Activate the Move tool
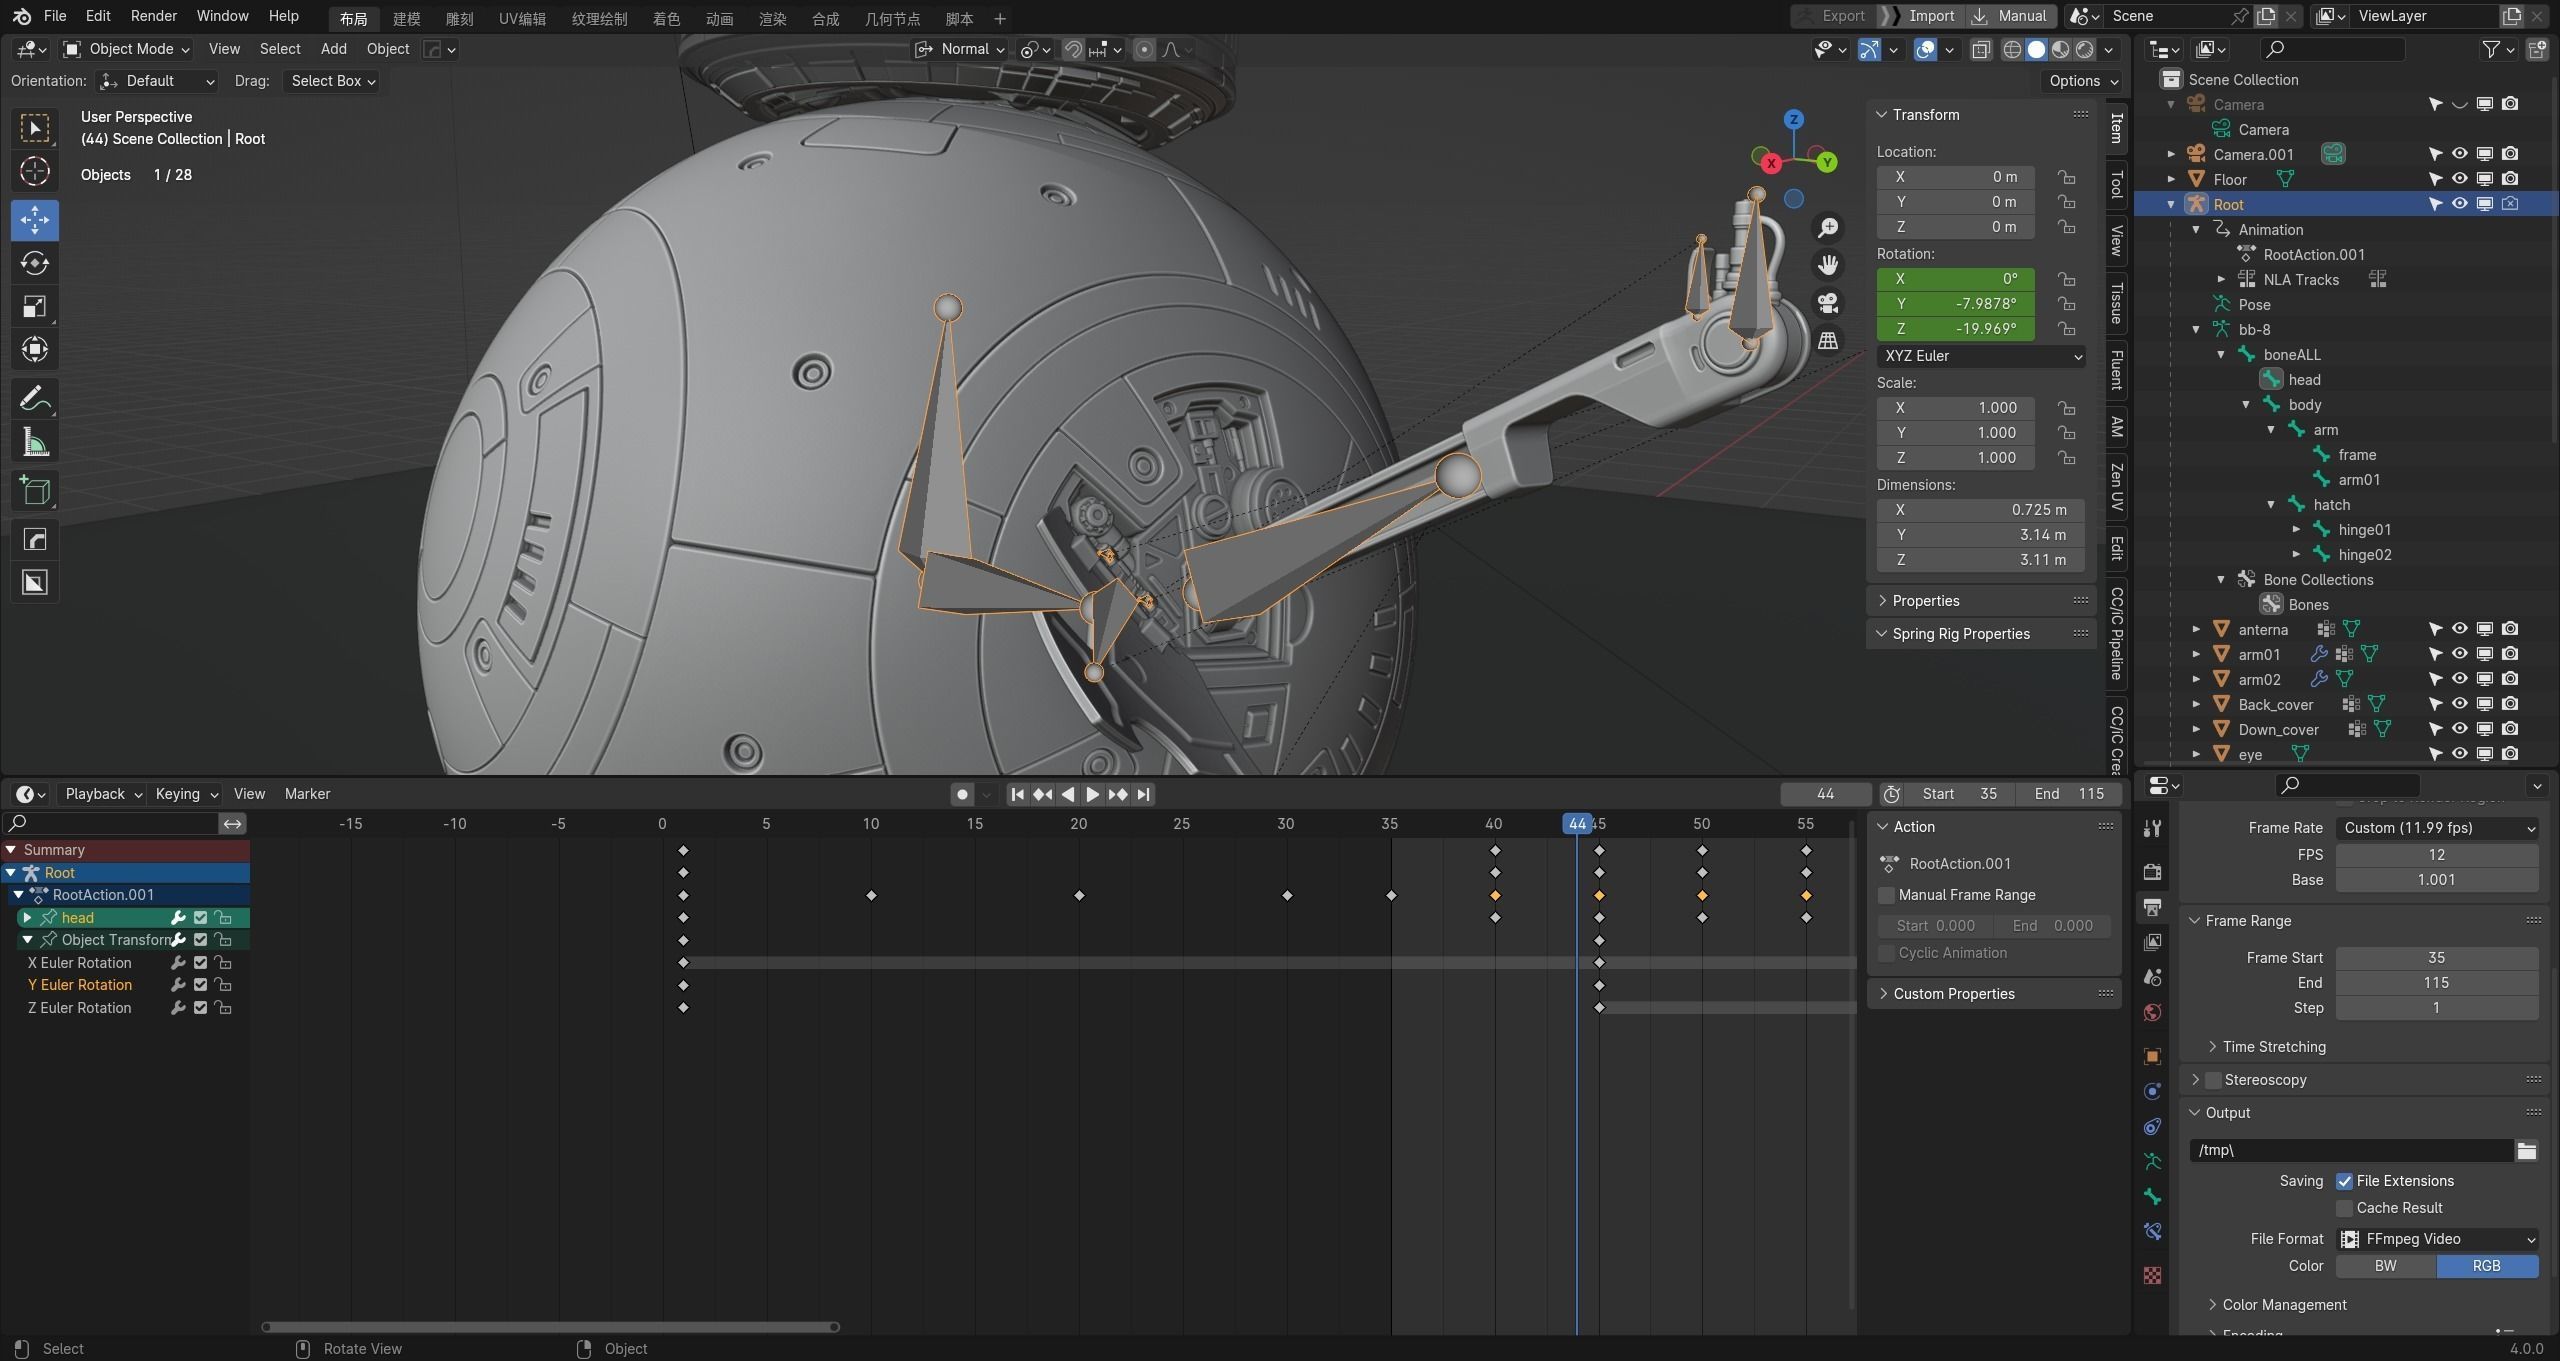Screen dimensions: 2560x1361 coord(35,219)
